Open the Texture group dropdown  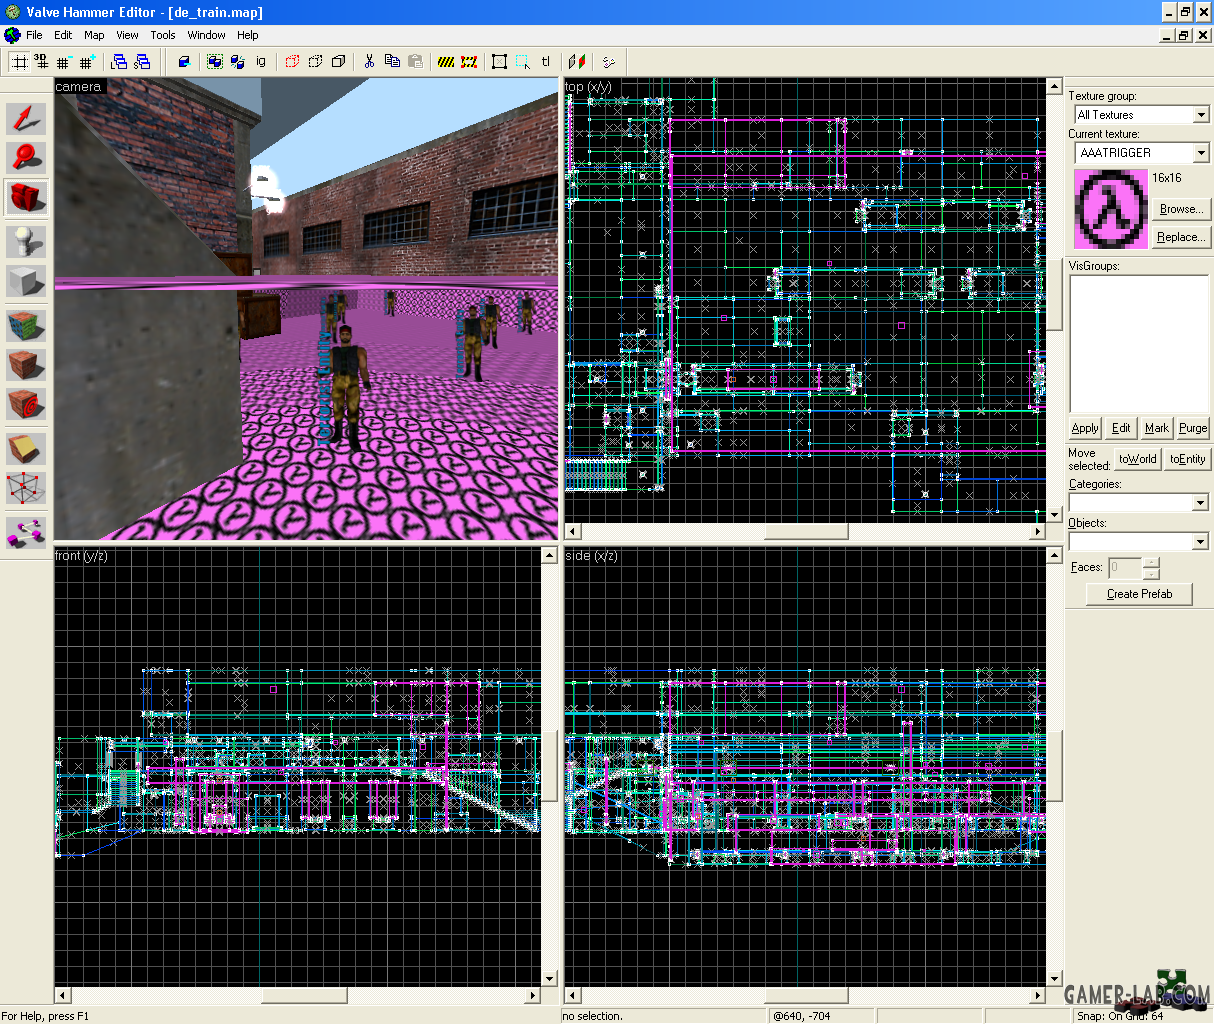click(x=1201, y=115)
